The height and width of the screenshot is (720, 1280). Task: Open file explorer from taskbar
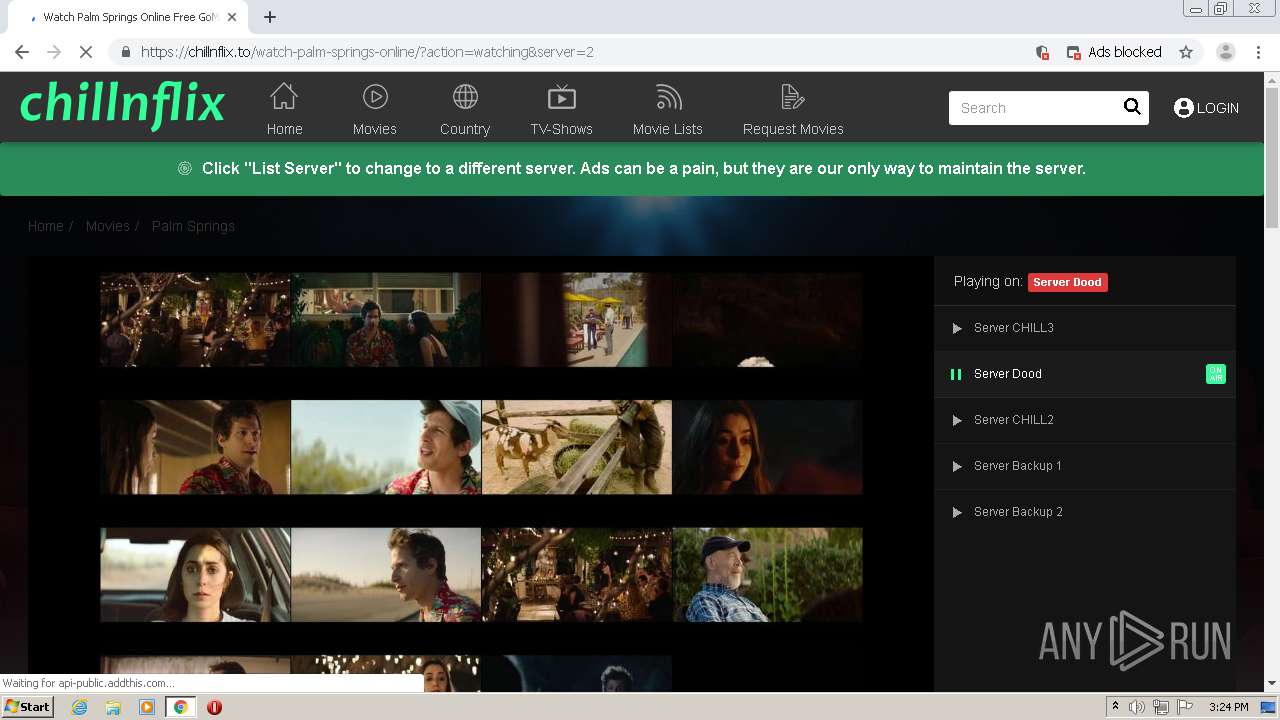pos(113,707)
